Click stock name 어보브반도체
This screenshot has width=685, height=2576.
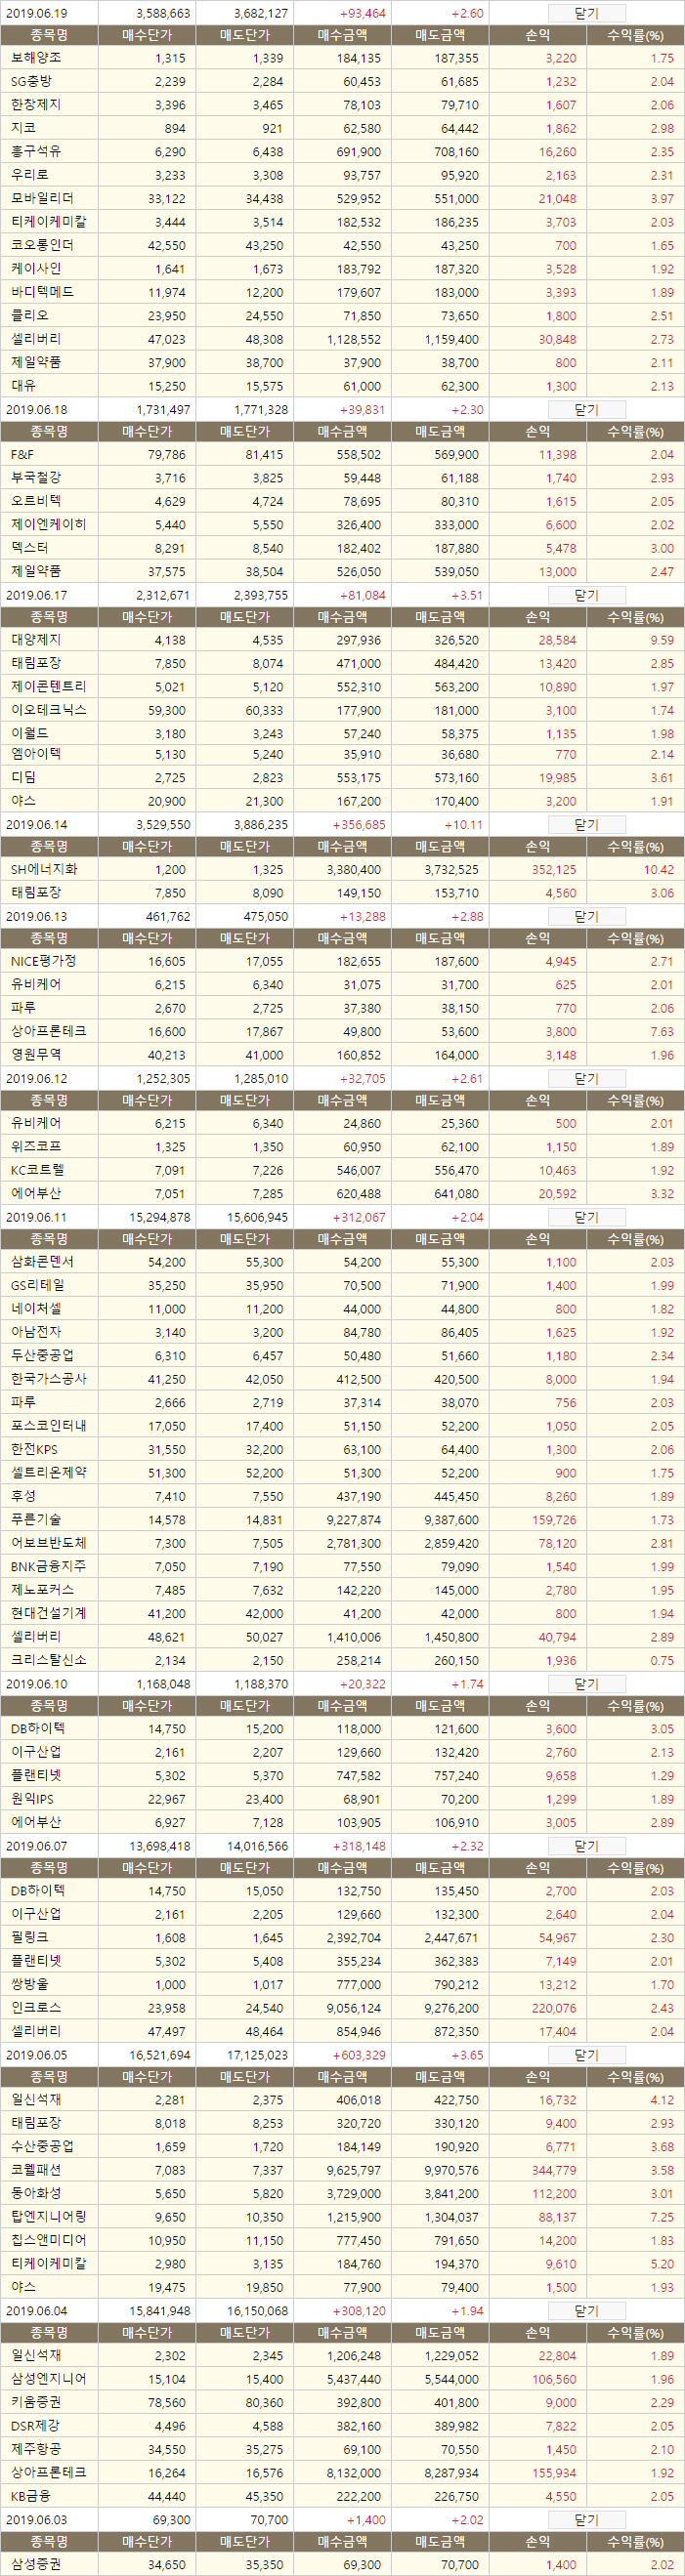click(x=47, y=1543)
